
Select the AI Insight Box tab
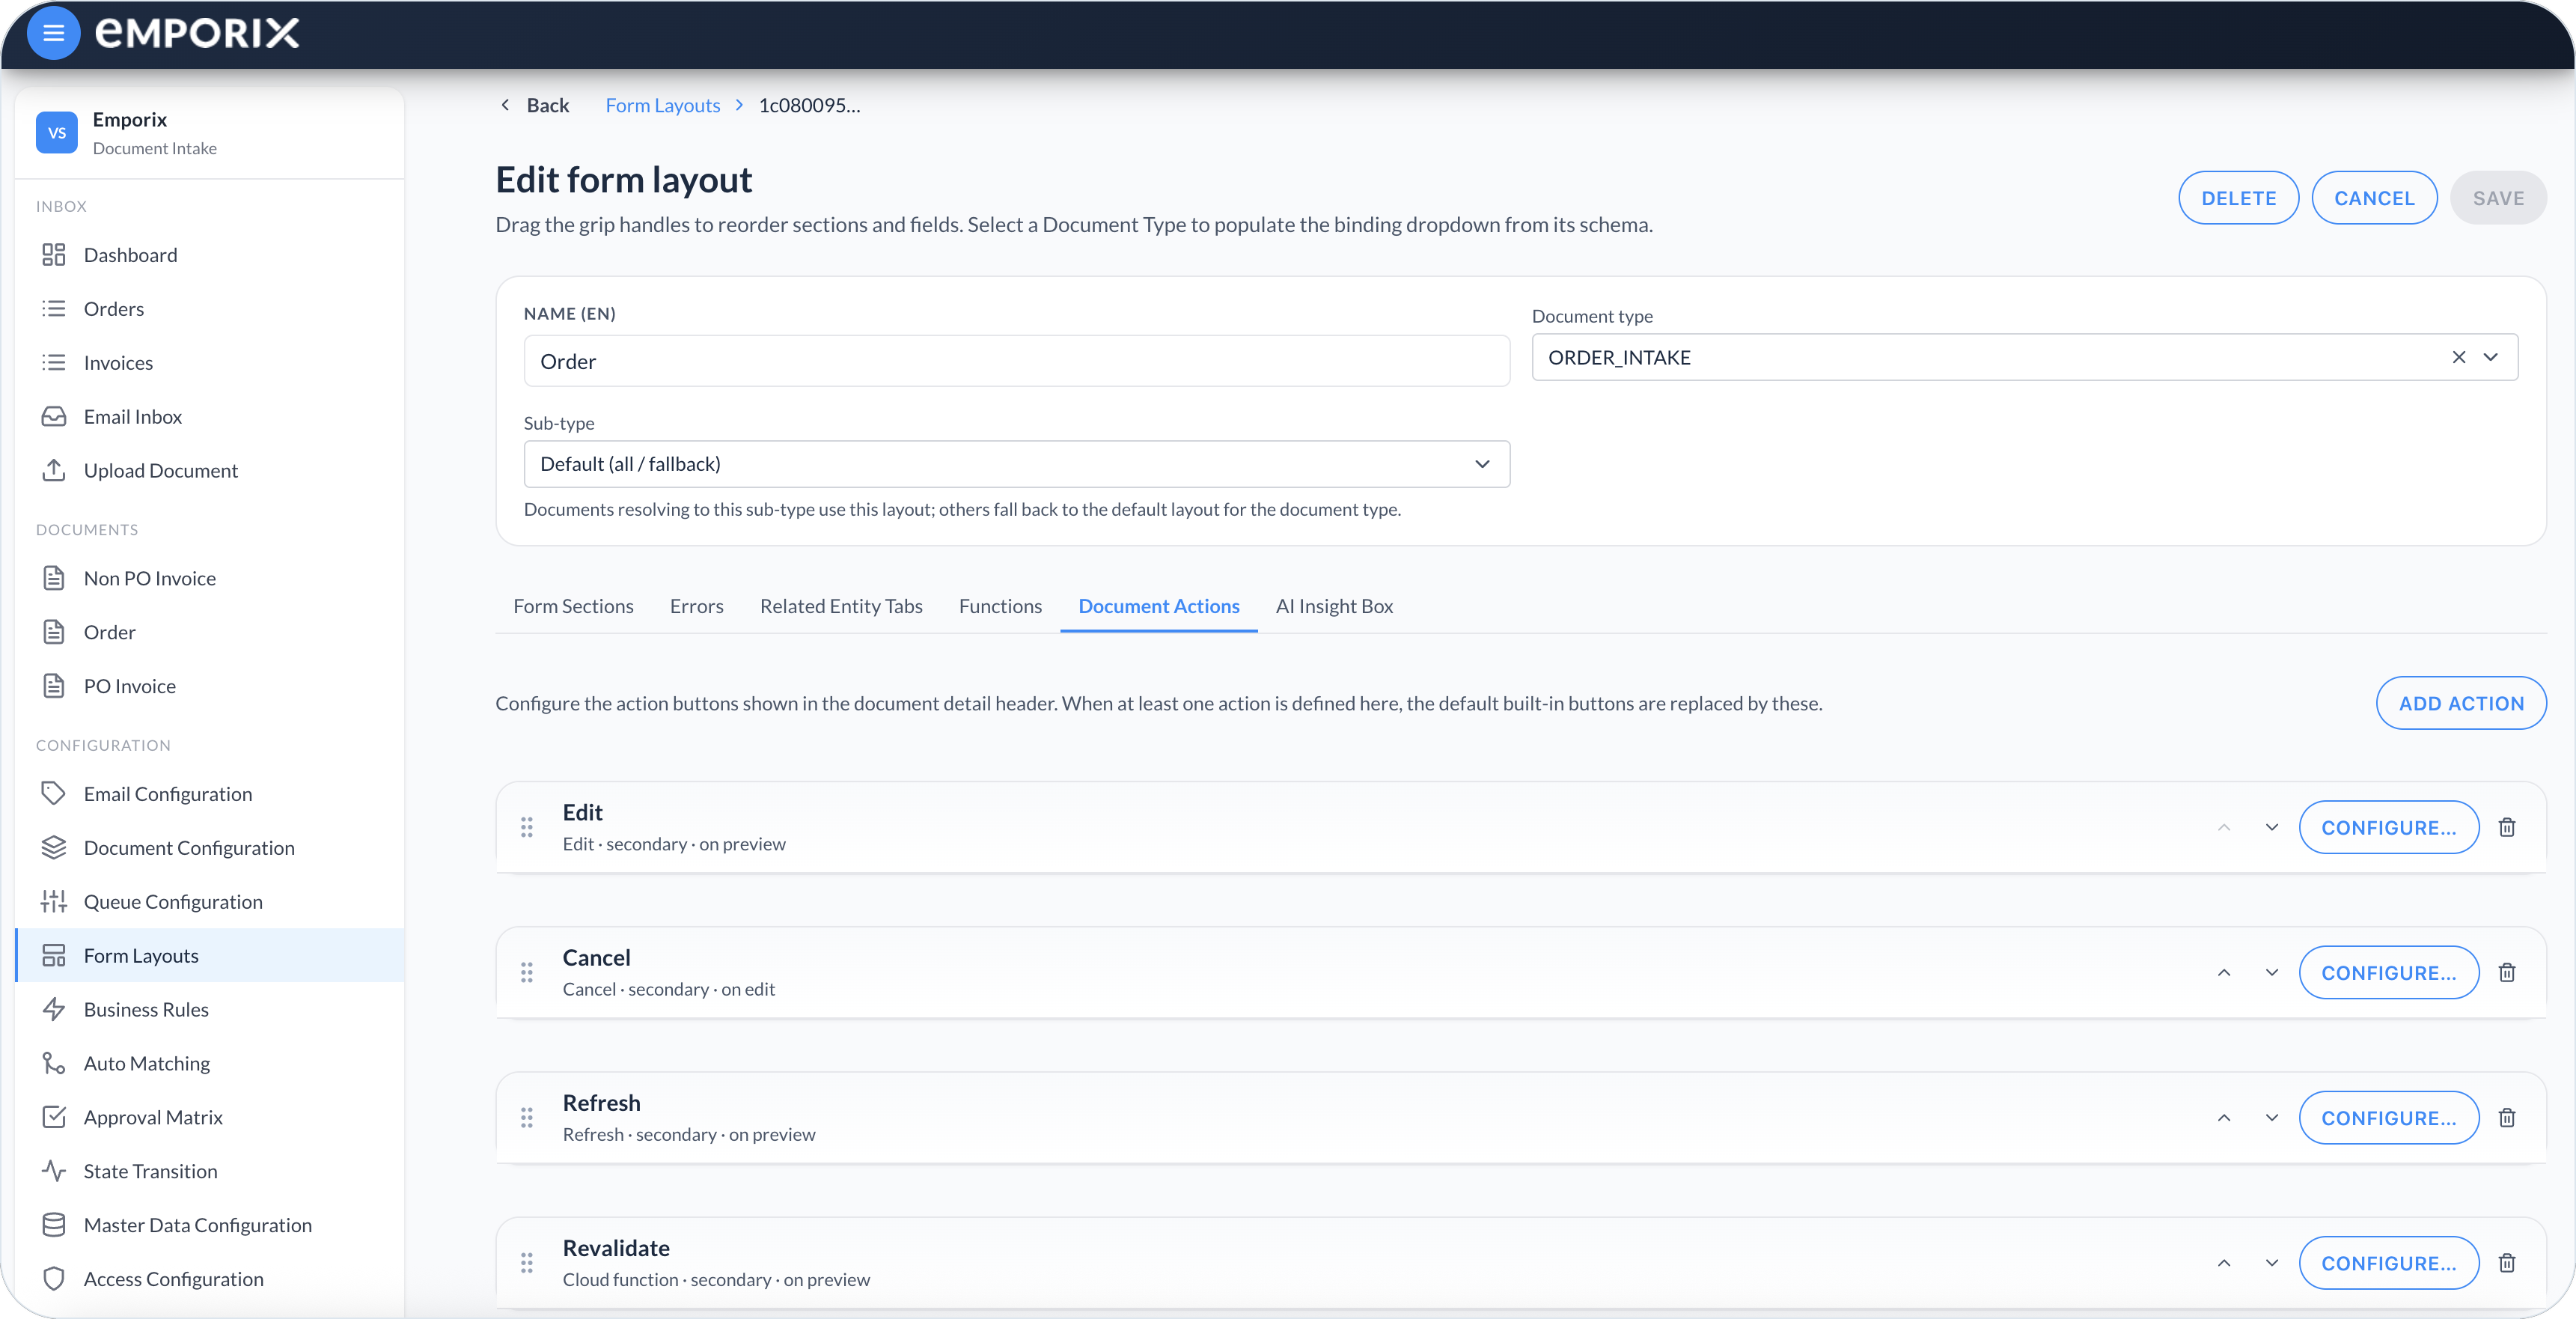coord(1334,606)
